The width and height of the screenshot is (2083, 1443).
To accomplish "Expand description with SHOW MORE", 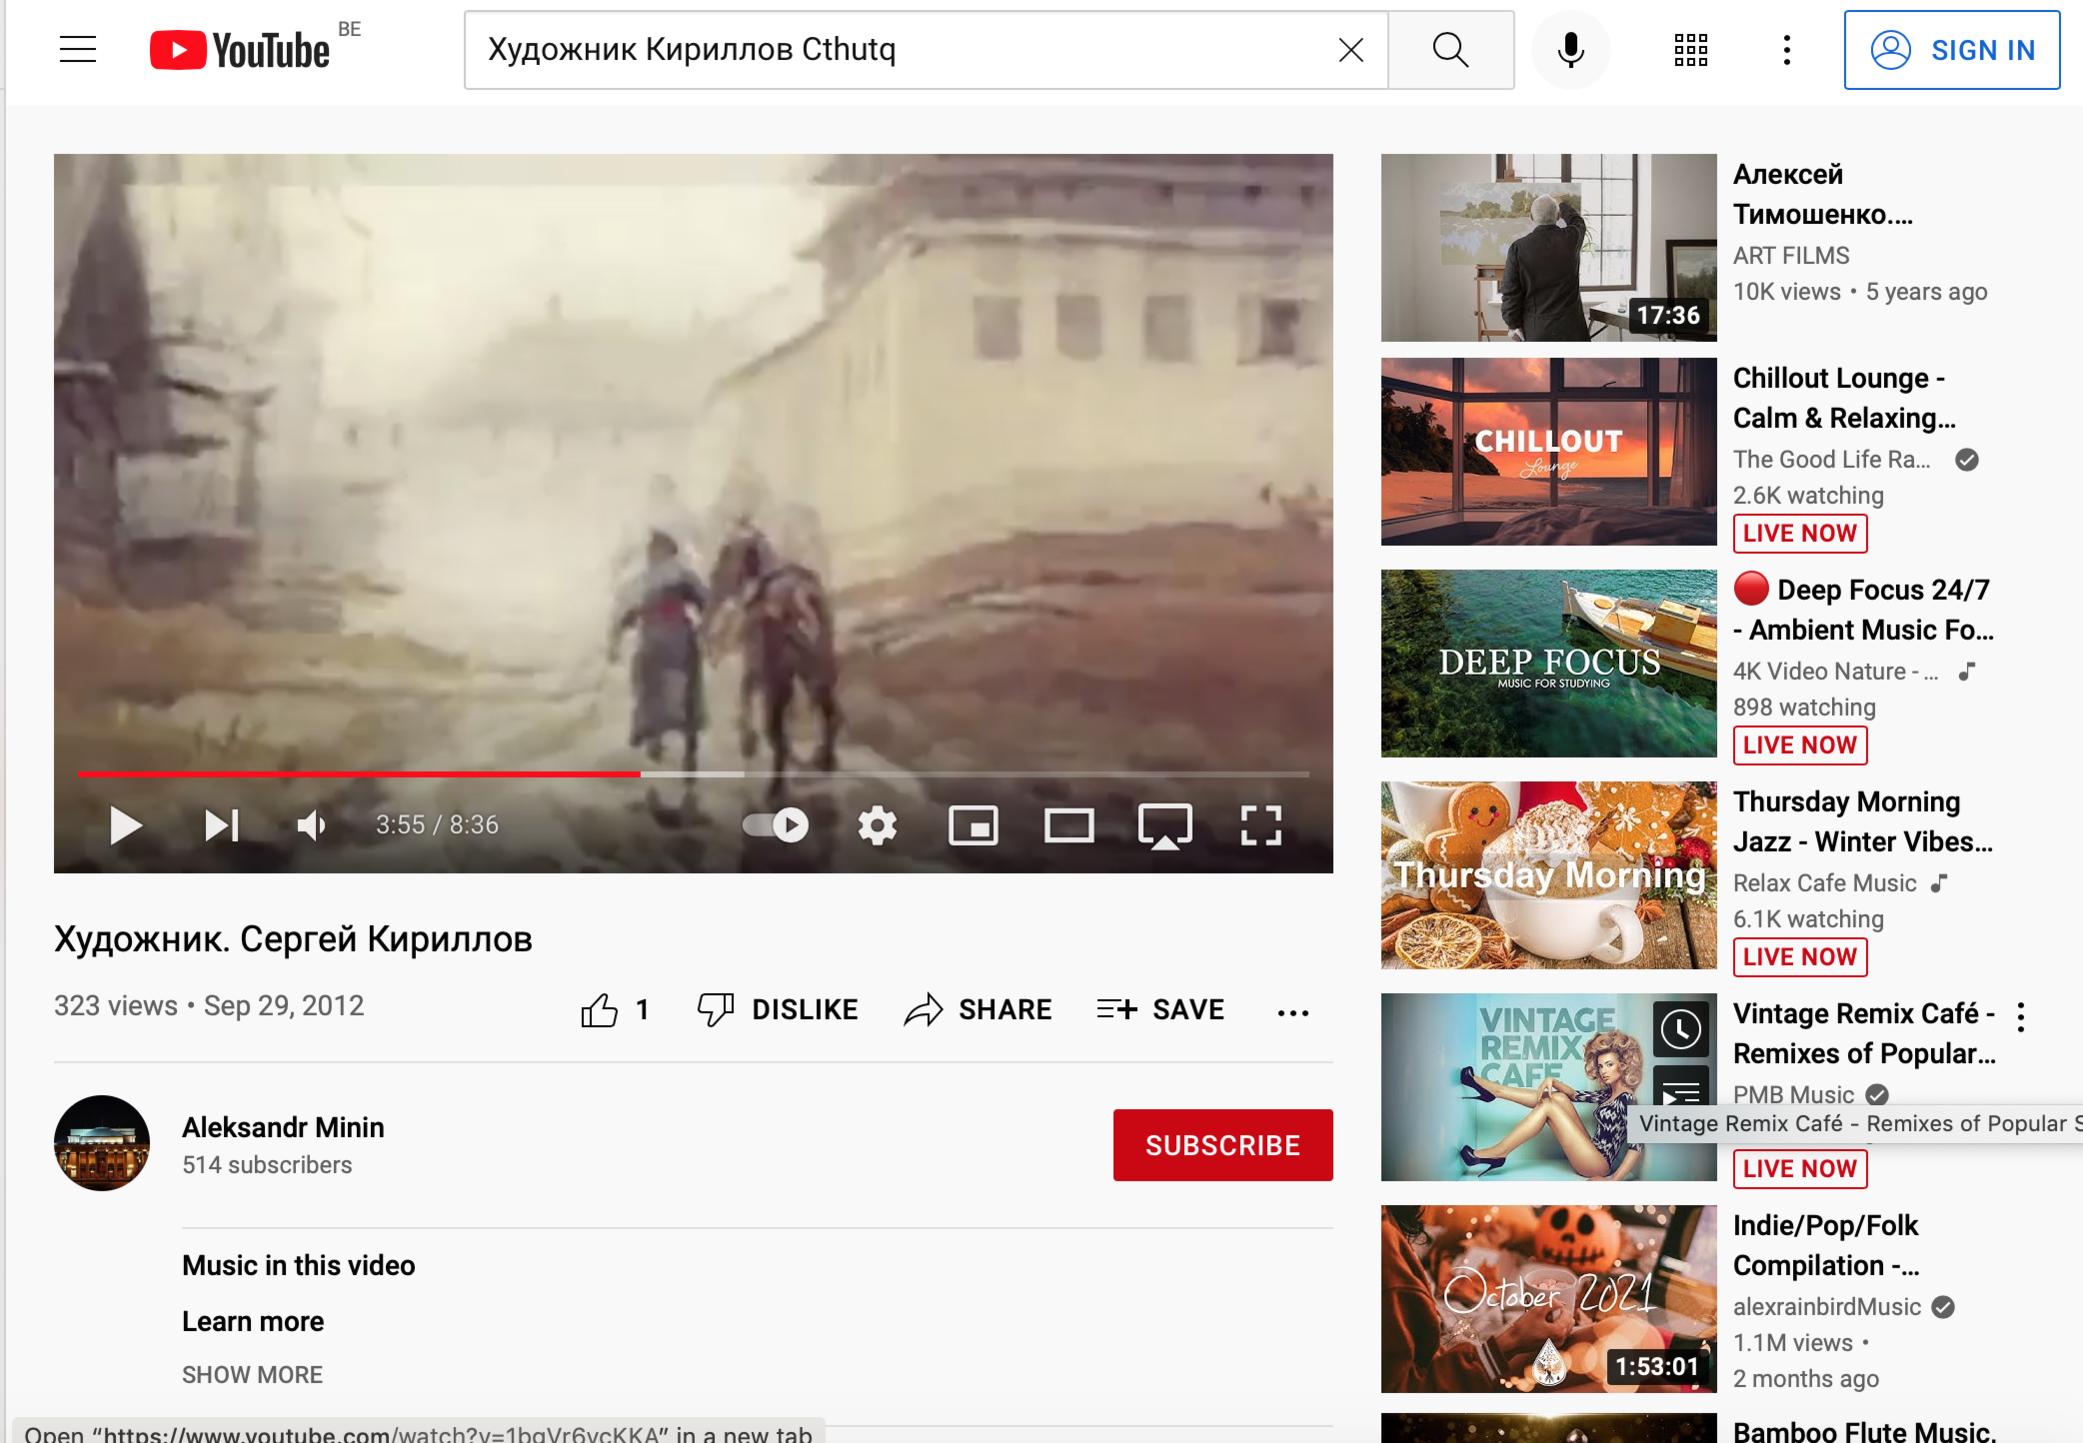I will tap(252, 1375).
